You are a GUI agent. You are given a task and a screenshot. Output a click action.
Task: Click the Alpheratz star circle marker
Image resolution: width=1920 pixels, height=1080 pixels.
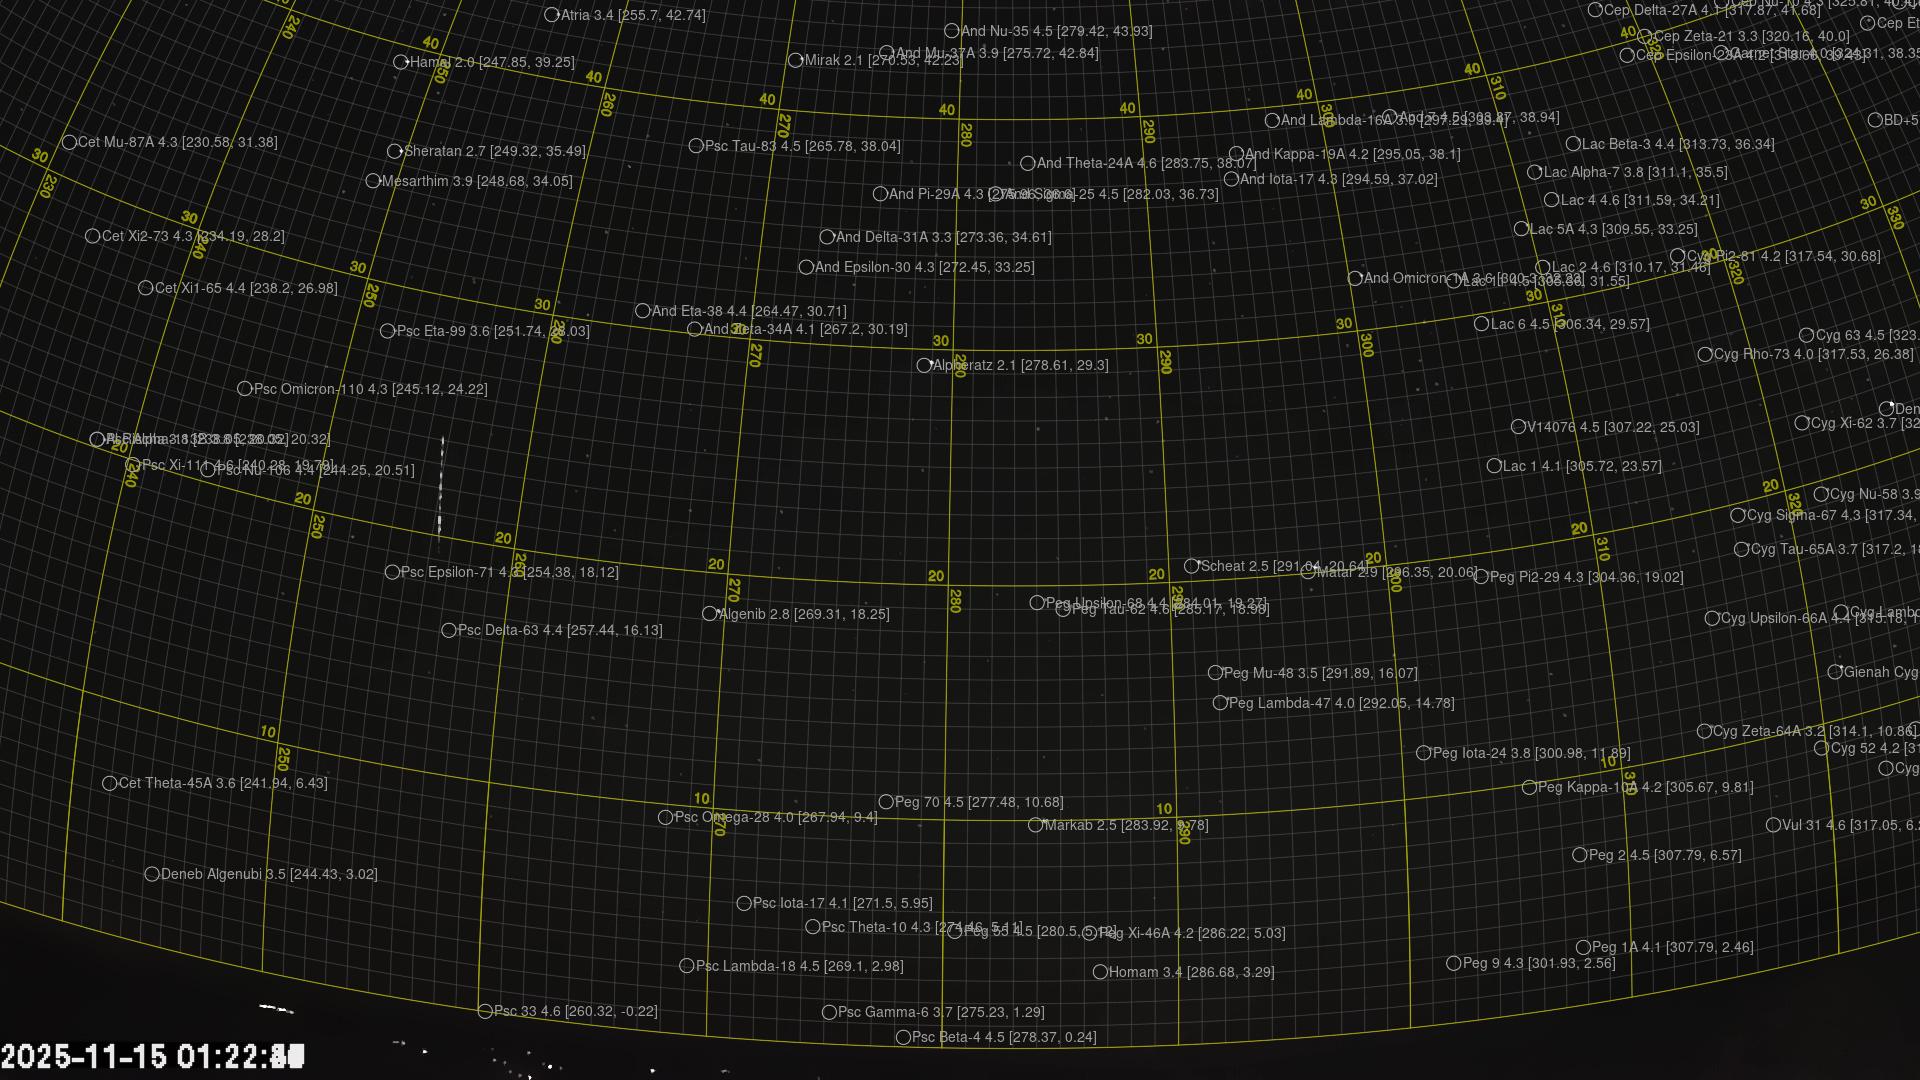coord(924,366)
